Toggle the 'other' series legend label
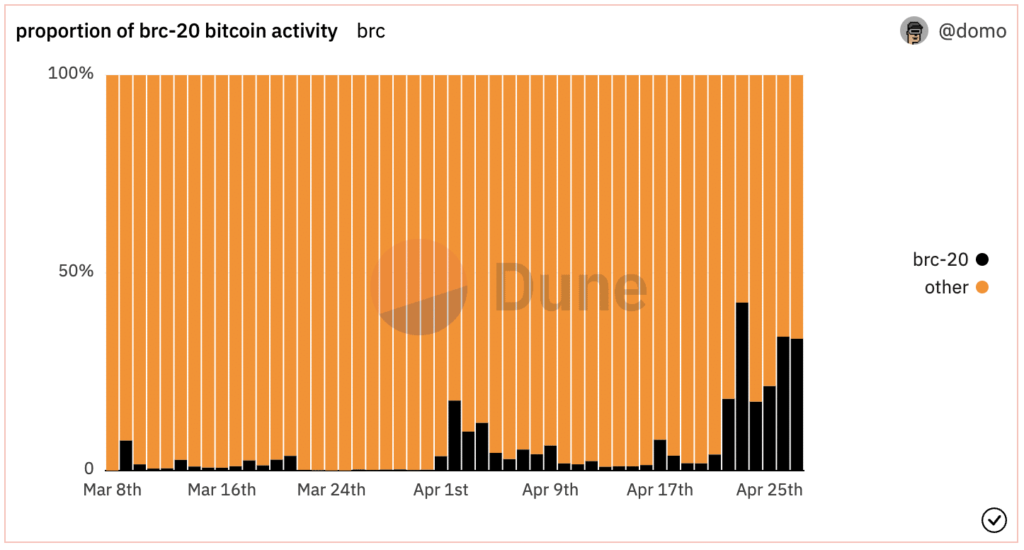This screenshot has height=550, width=1024. (946, 288)
